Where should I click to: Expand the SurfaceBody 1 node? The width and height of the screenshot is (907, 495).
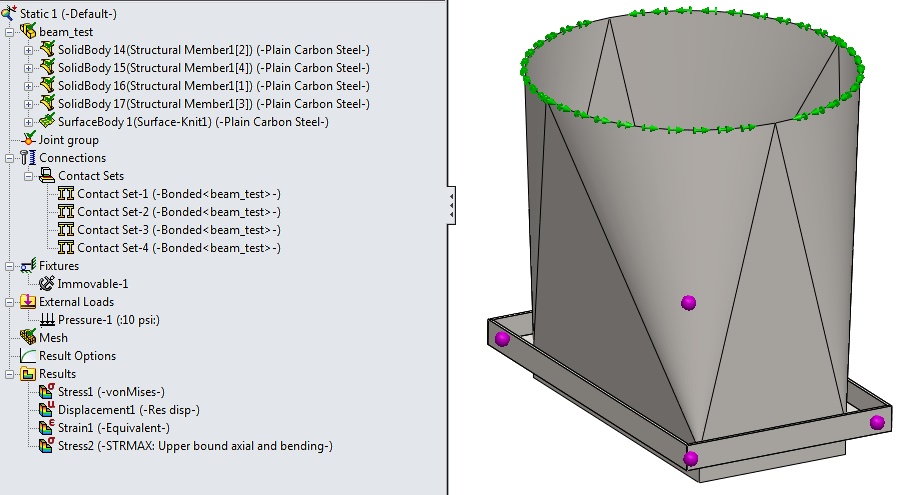28,122
